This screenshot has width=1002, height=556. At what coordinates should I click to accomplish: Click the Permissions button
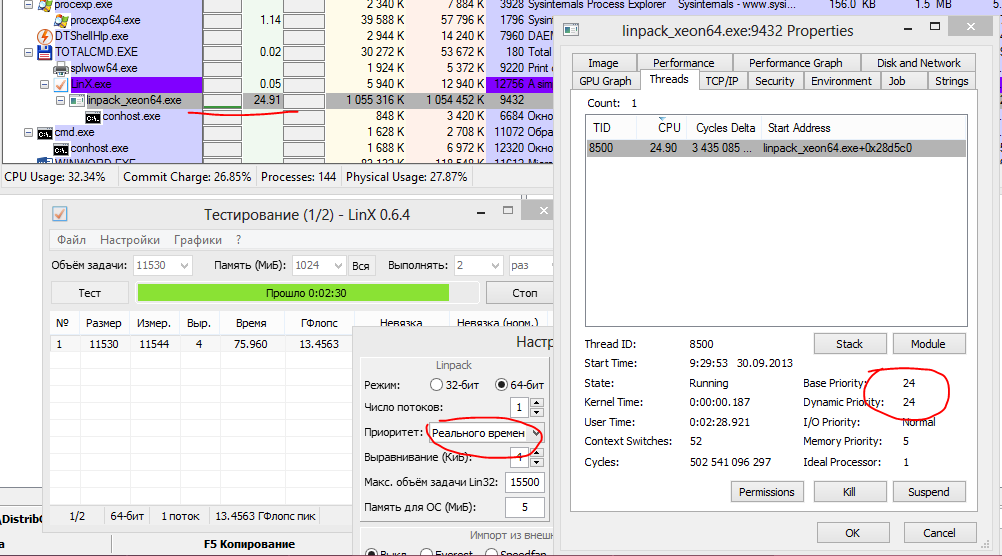click(766, 491)
